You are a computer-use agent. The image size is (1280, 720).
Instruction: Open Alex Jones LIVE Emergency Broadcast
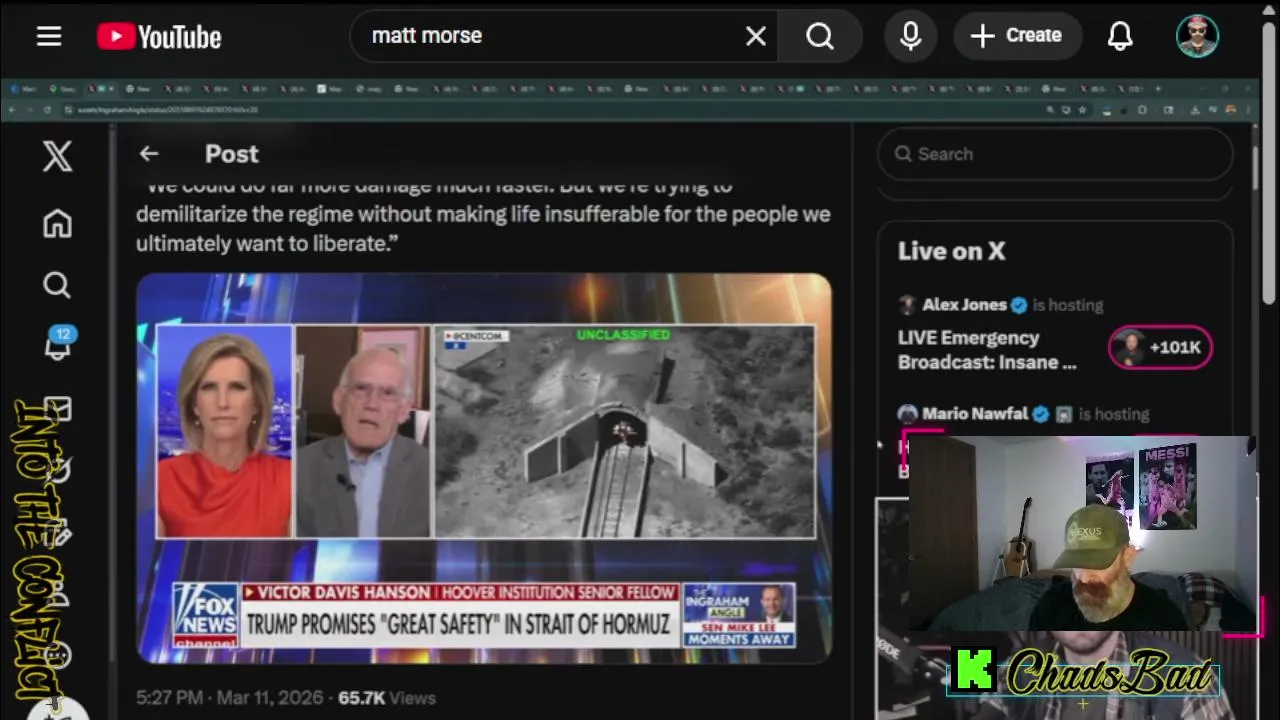(988, 350)
